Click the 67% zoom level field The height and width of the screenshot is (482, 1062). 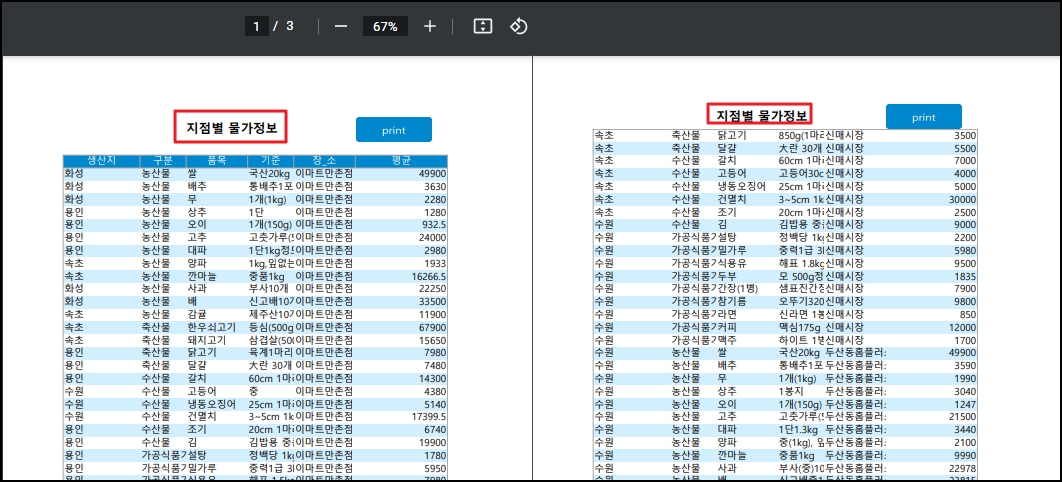[x=385, y=26]
